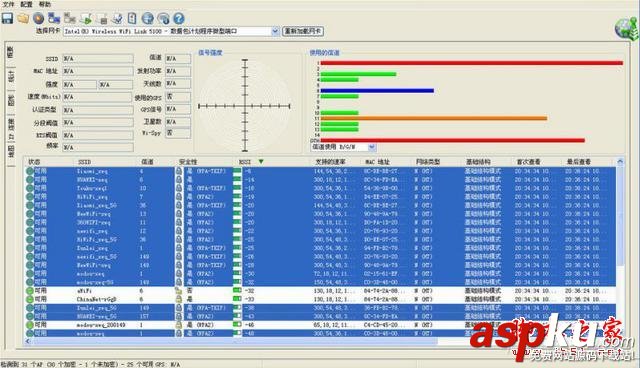Screen dimensions: 640x368
Task: Select the aWiFi network row
Action: pos(320,291)
